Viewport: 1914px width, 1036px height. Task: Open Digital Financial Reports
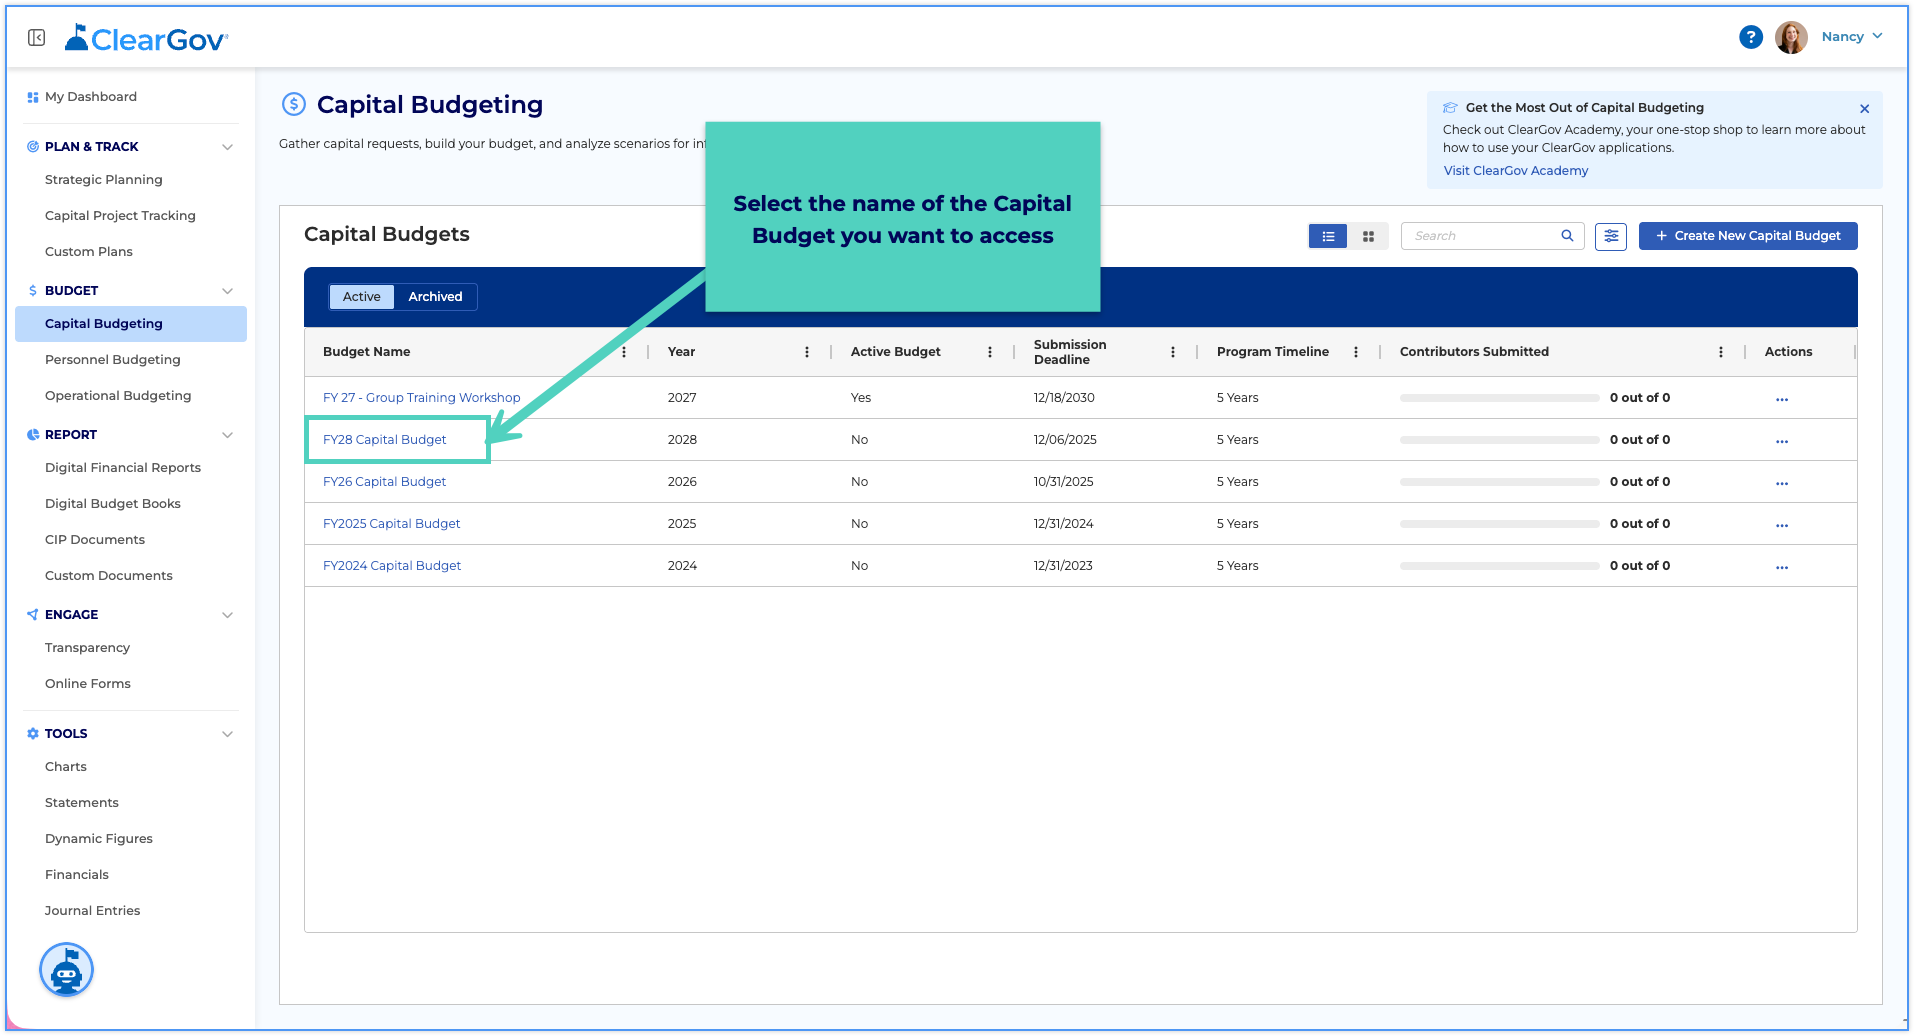coord(123,468)
